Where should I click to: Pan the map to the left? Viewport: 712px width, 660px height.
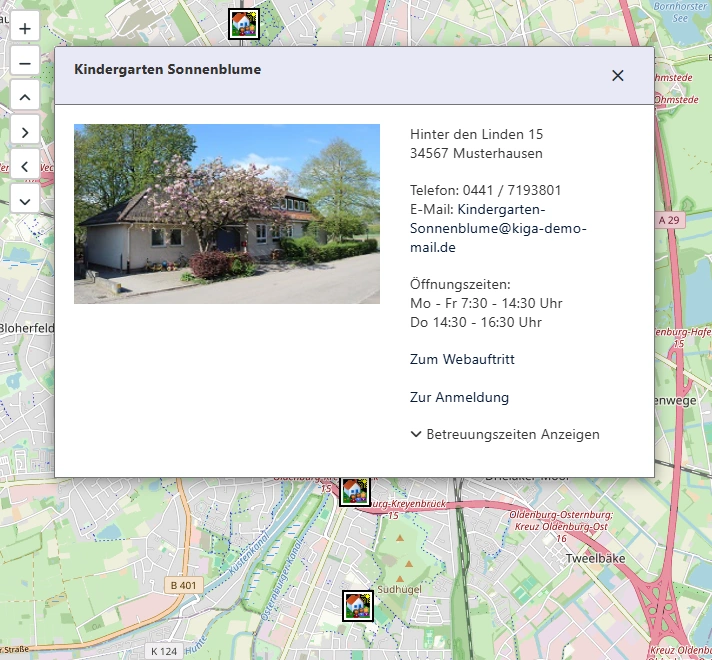tap(25, 164)
